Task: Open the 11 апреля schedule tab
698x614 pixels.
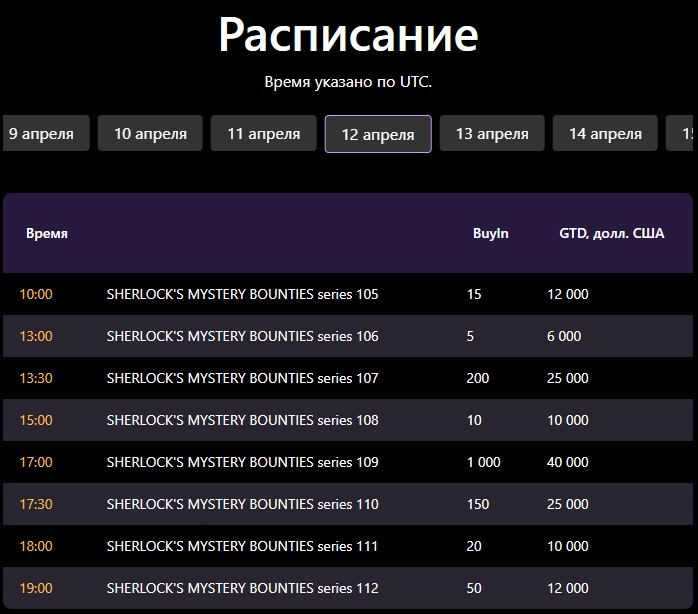Action: coord(263,133)
